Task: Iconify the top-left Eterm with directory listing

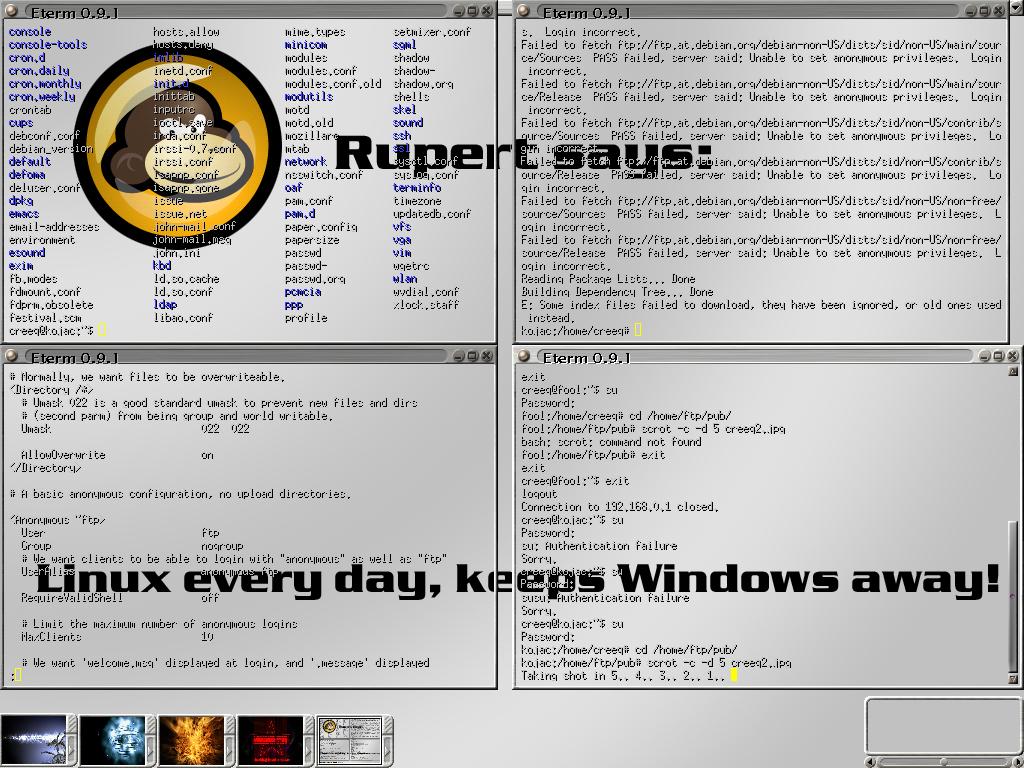Action: click(x=458, y=11)
